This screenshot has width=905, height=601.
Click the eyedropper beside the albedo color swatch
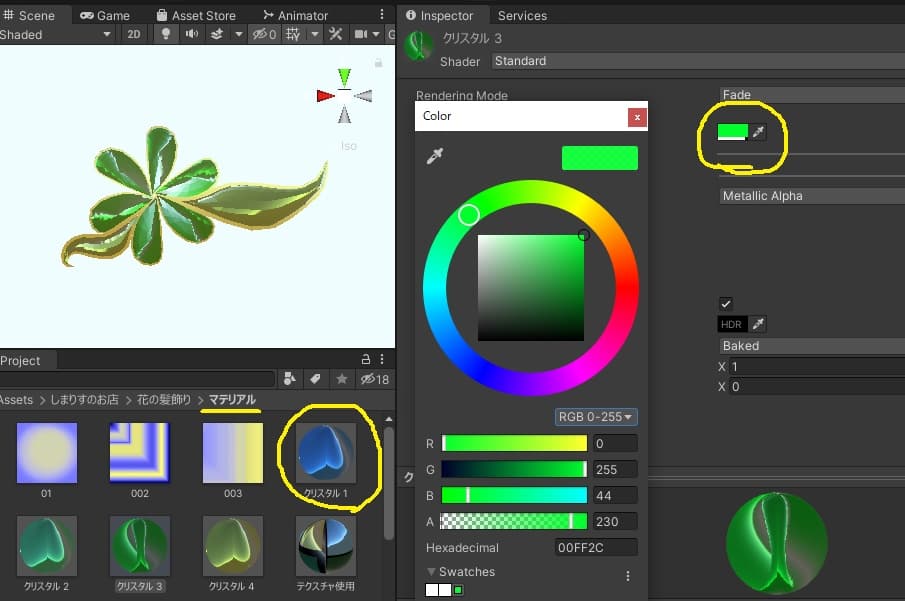pyautogui.click(x=759, y=132)
